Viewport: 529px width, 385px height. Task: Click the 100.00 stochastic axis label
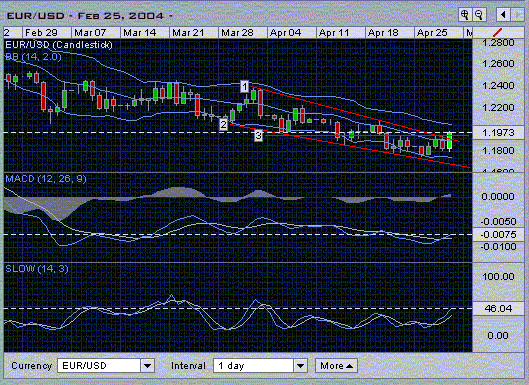[x=498, y=277]
